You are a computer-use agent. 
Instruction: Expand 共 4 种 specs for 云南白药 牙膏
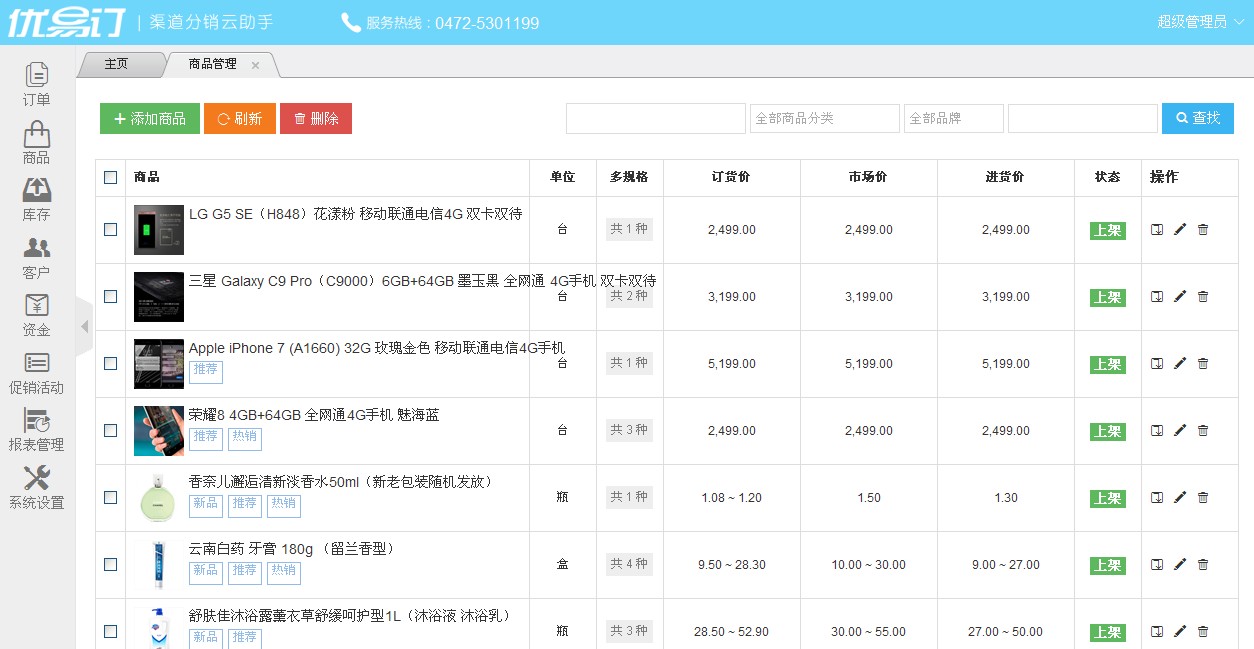pos(629,564)
